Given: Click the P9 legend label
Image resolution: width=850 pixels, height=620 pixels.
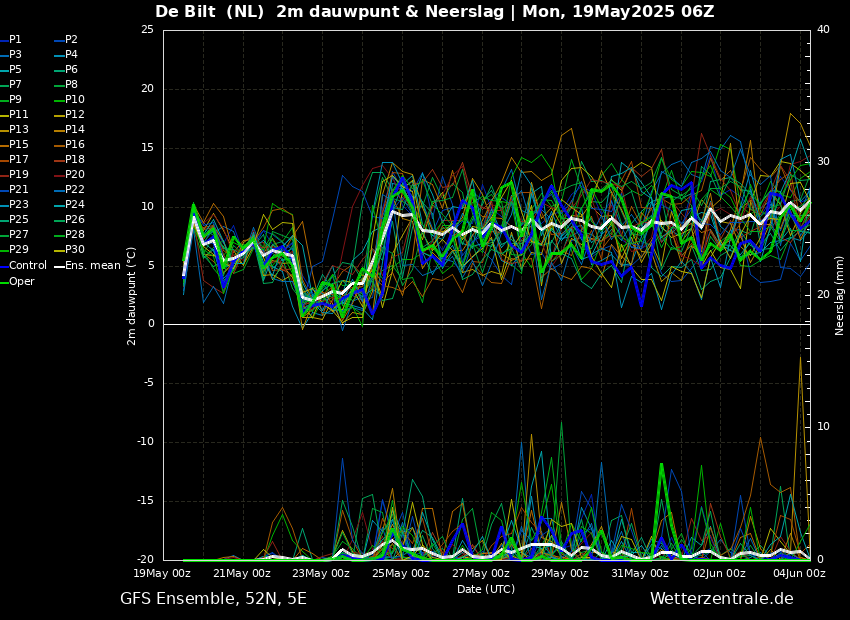Looking at the screenshot, I should pos(15,99).
